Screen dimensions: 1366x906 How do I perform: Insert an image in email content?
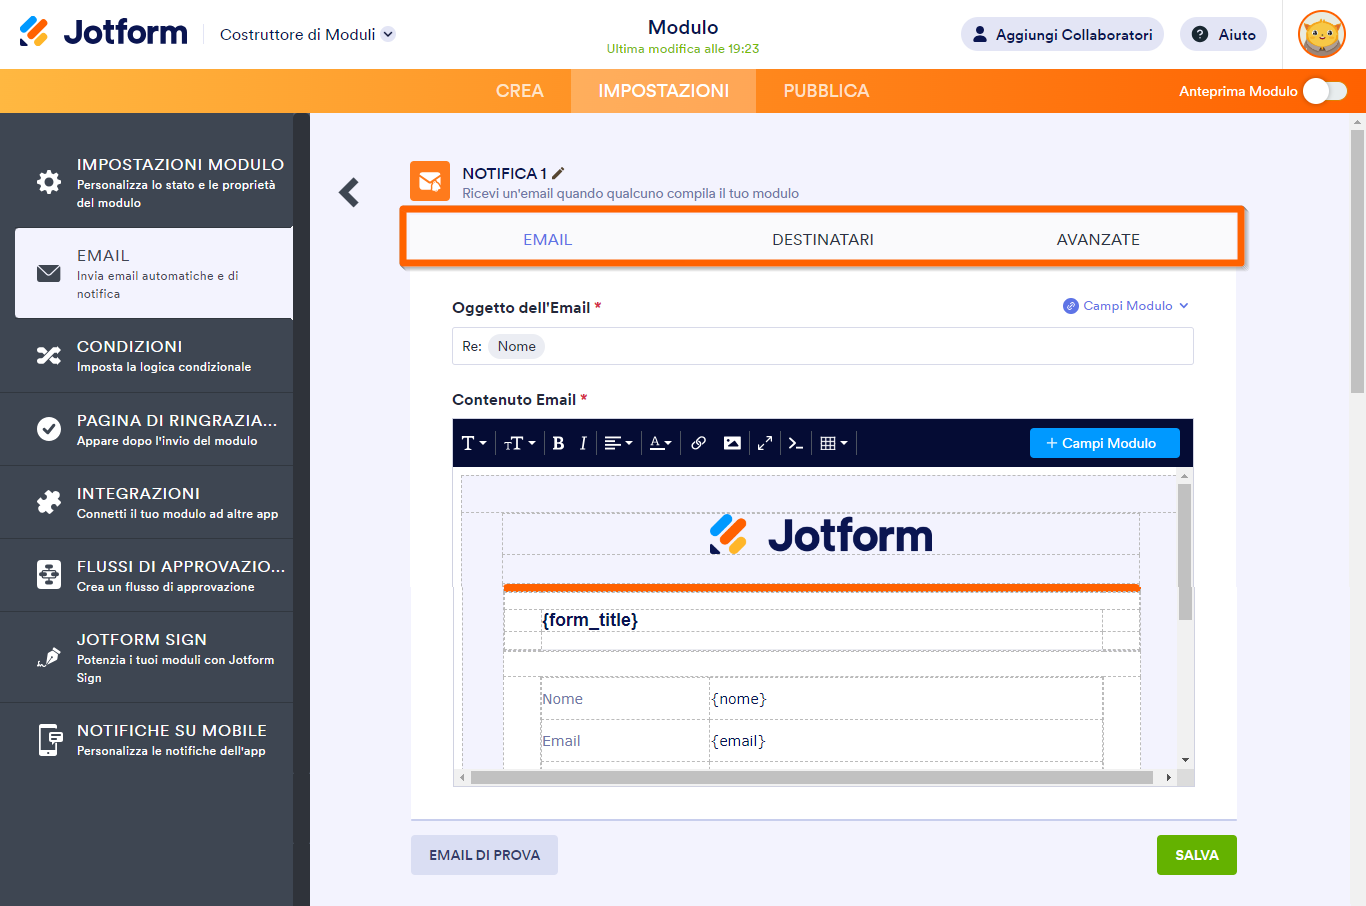click(x=732, y=443)
